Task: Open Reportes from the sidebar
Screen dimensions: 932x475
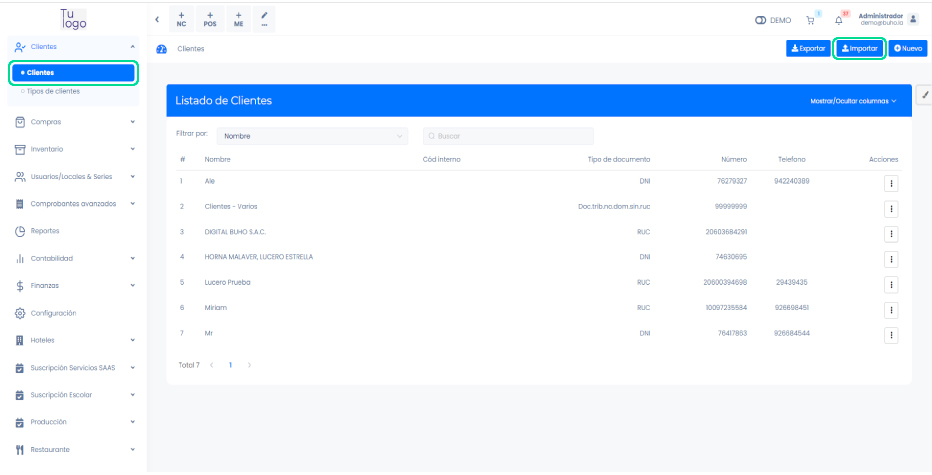Action: coord(45,231)
